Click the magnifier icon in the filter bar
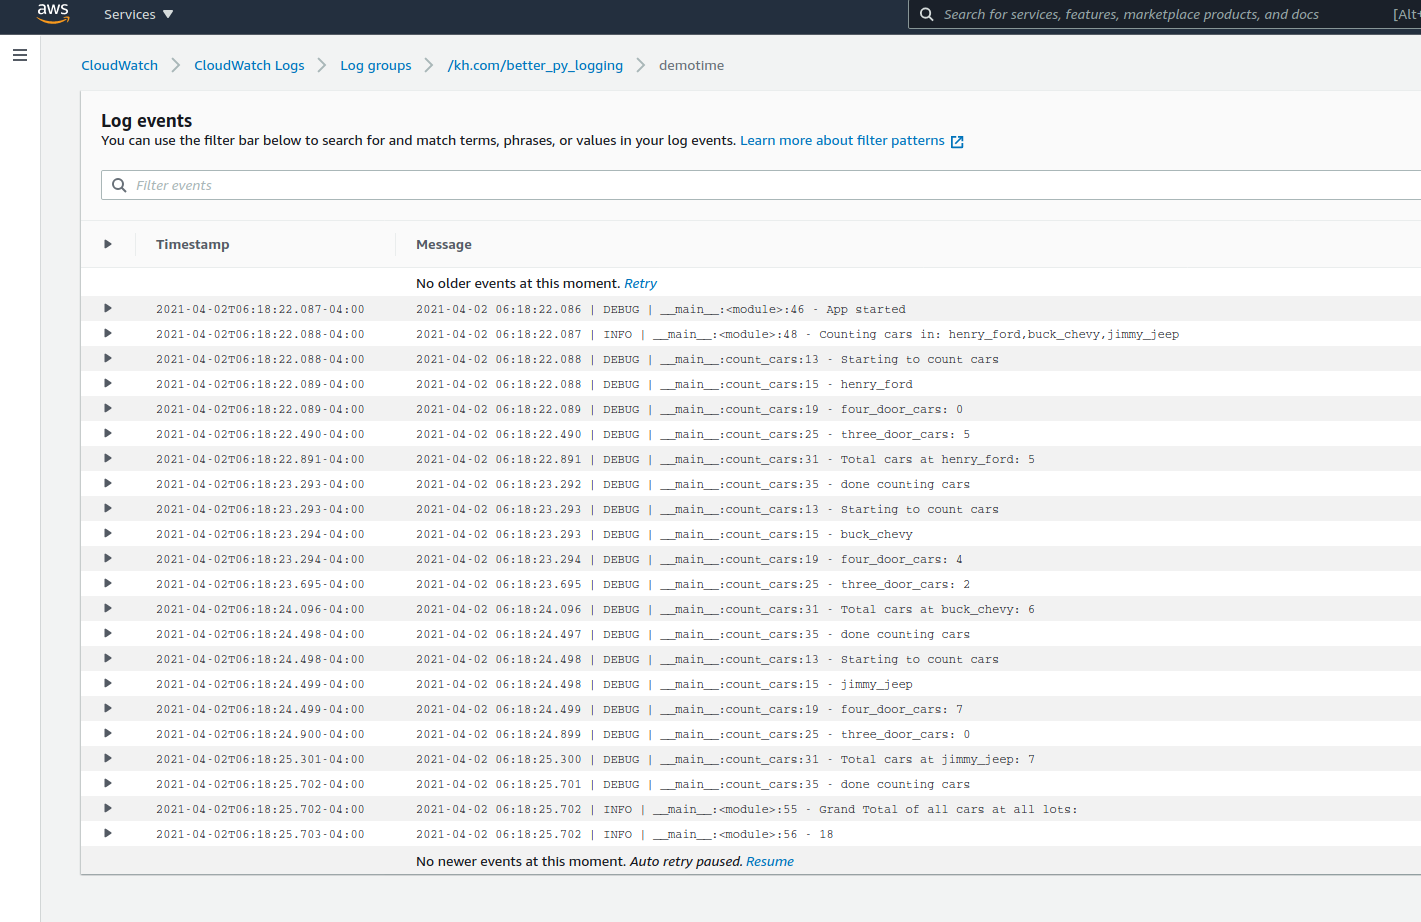Image resolution: width=1421 pixels, height=922 pixels. (119, 185)
